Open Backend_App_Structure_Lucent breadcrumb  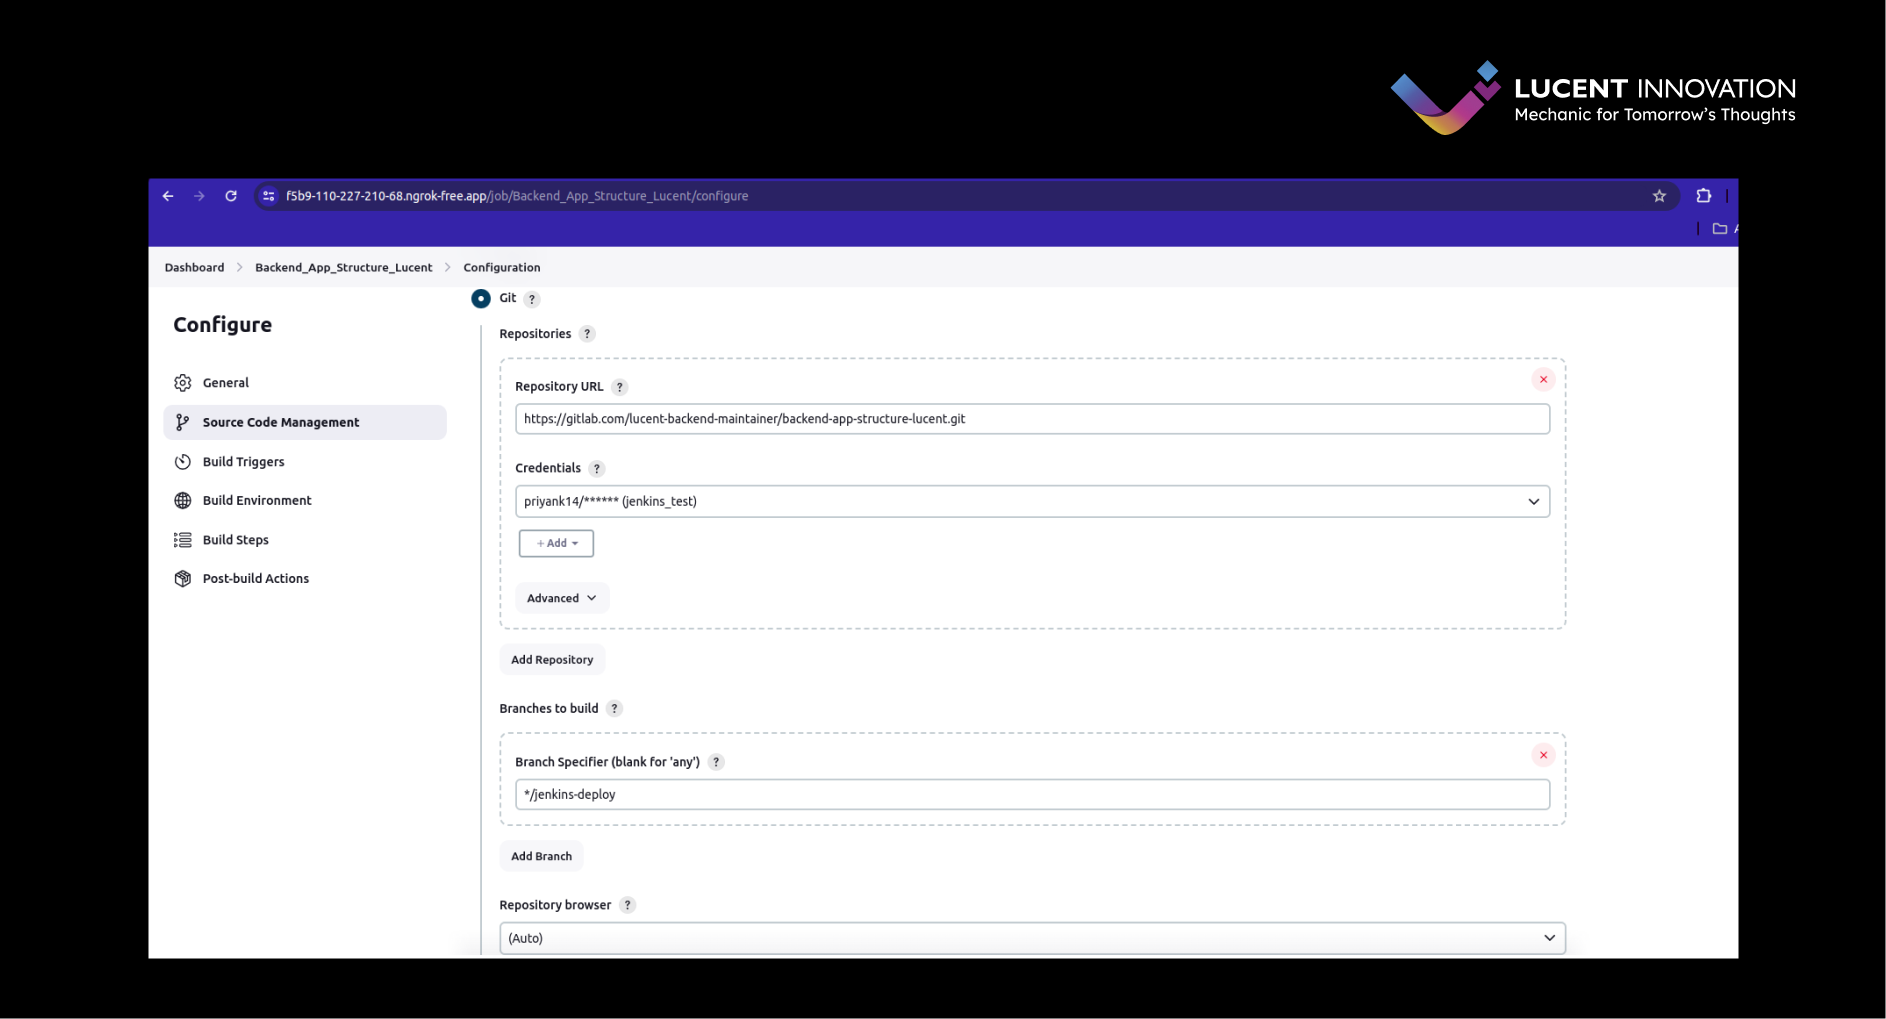pos(343,267)
